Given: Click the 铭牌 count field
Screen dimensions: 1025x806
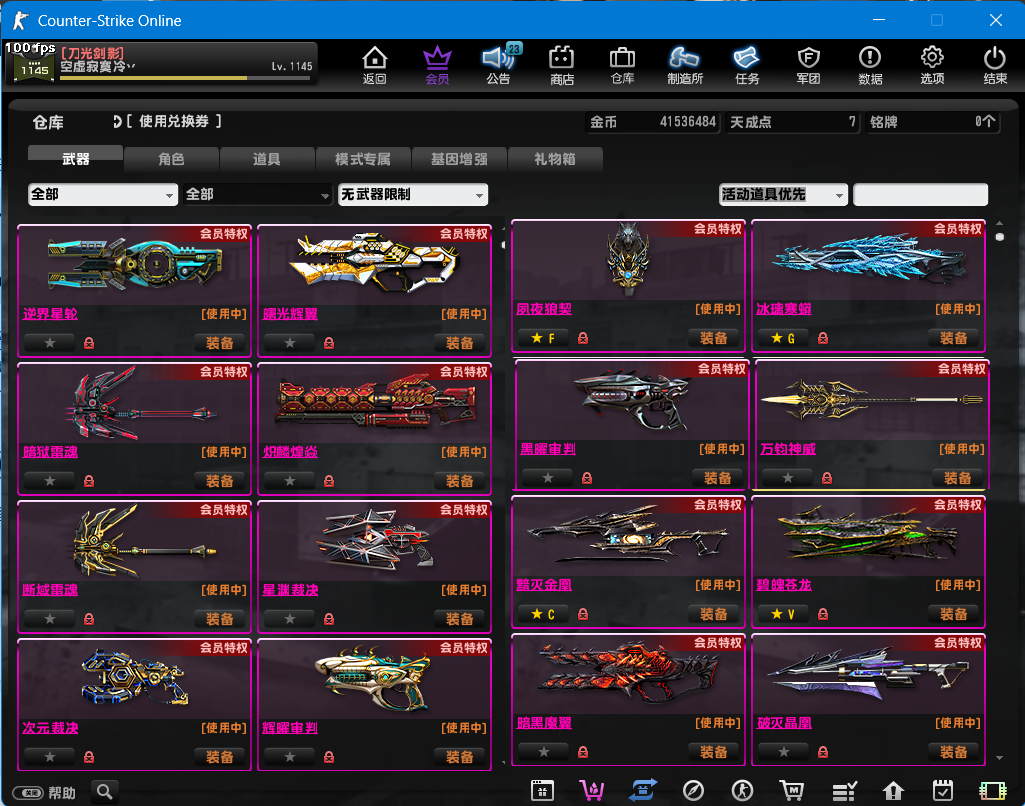Looking at the screenshot, I should [933, 122].
